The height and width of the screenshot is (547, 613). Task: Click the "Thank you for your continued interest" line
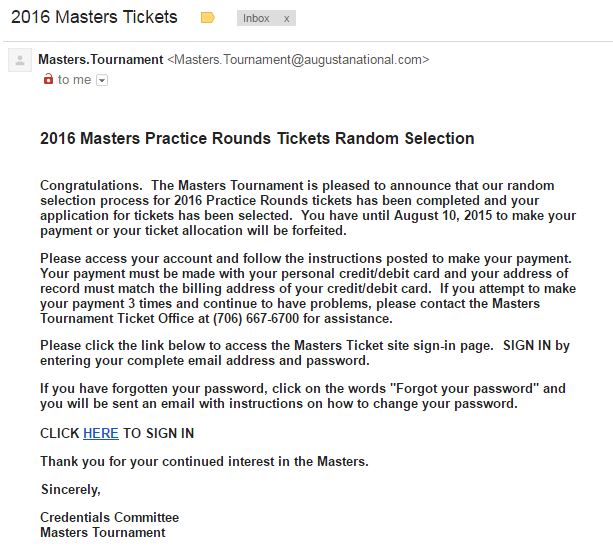coord(204,461)
